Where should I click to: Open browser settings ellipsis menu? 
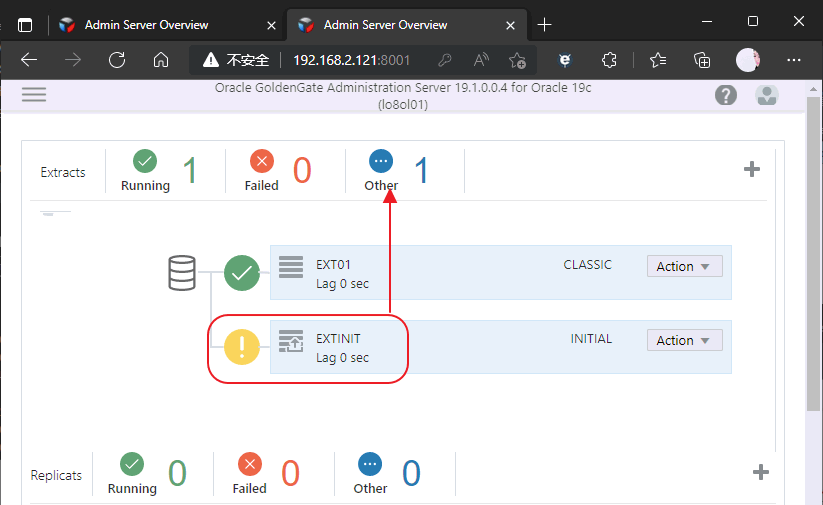794,60
